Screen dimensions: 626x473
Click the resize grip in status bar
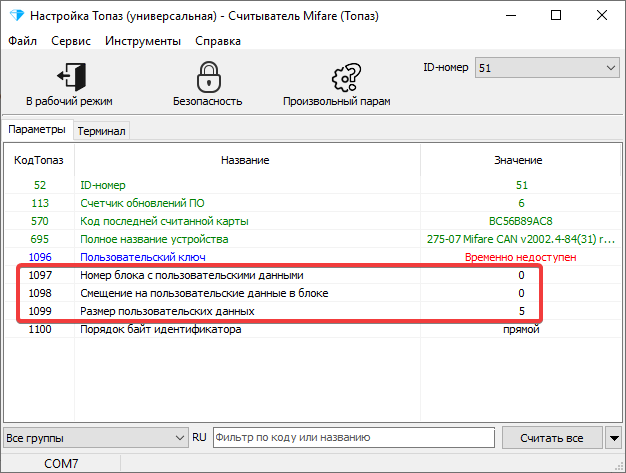click(x=618, y=467)
